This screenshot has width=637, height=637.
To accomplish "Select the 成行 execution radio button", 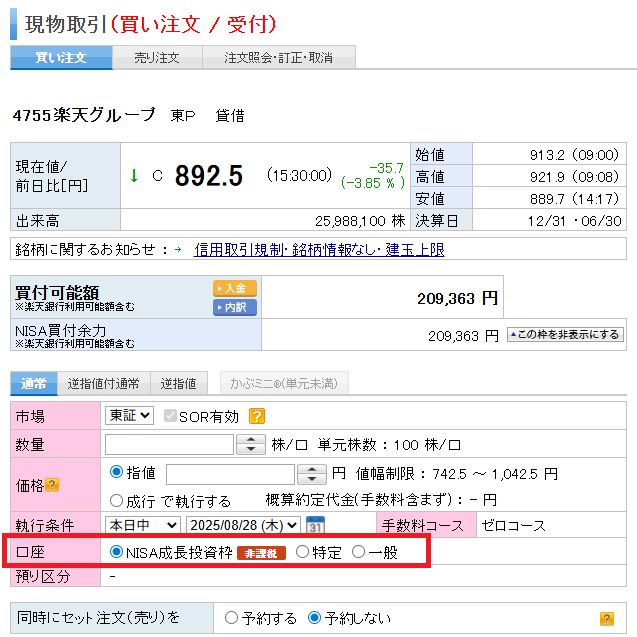I will [116, 500].
